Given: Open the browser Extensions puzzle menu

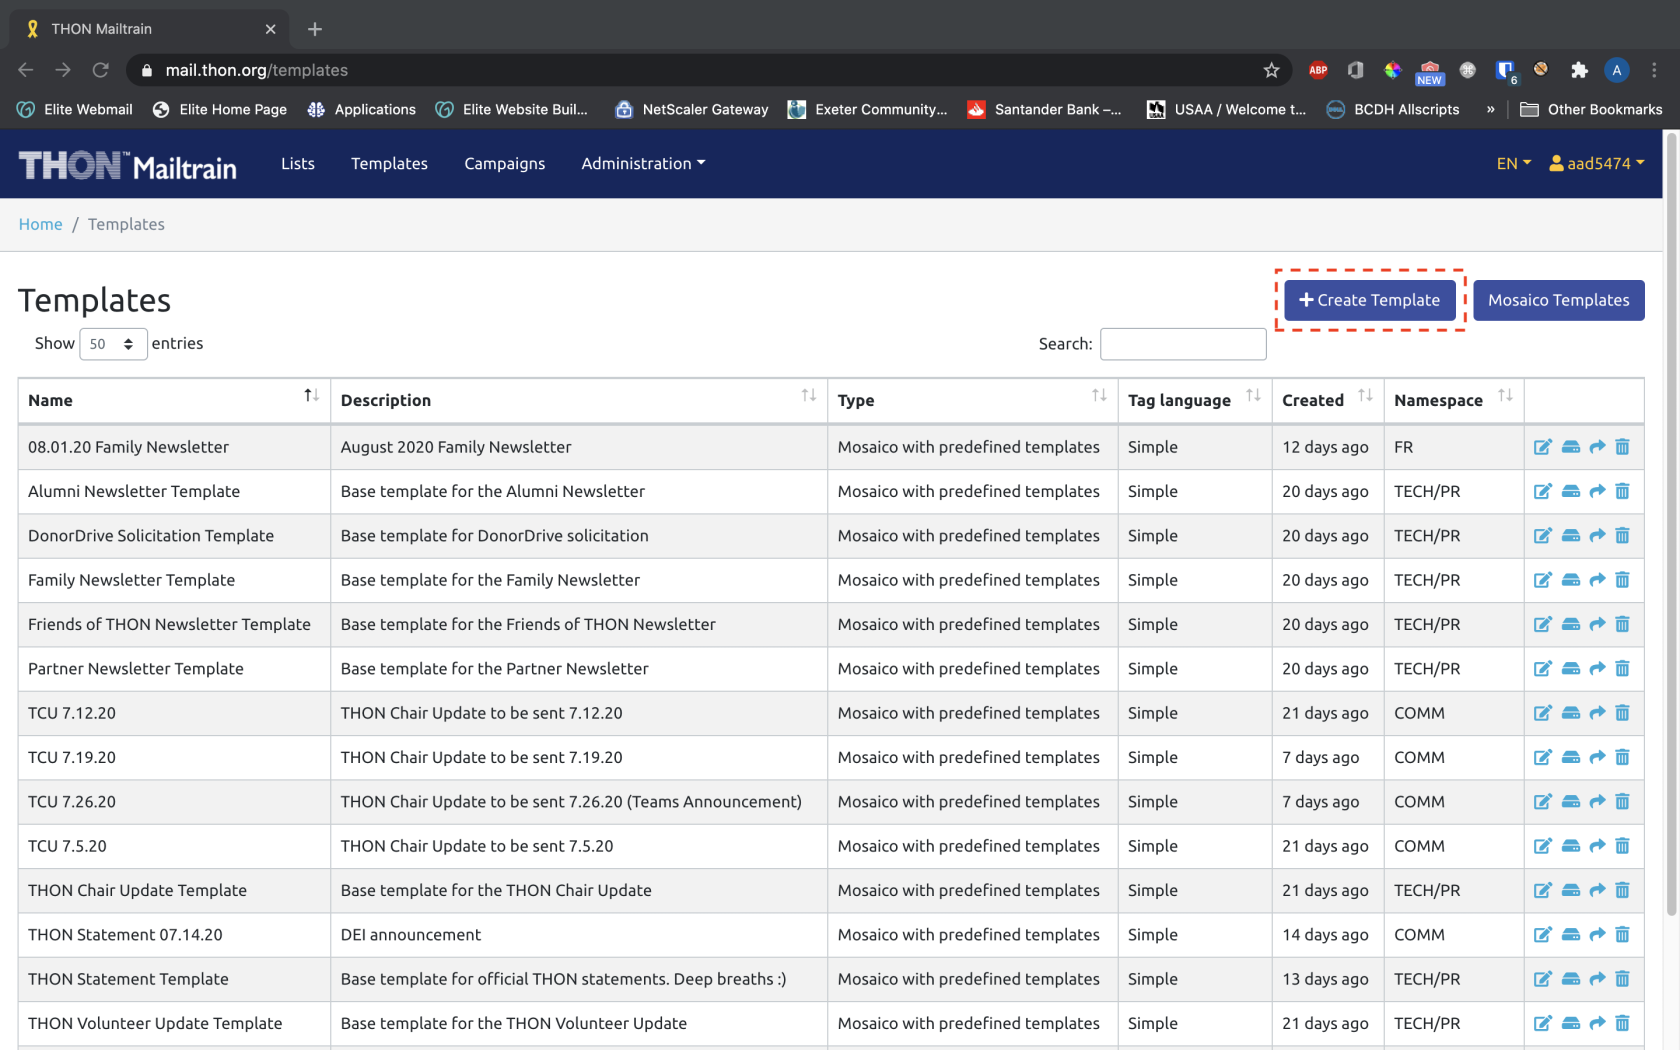Looking at the screenshot, I should point(1579,70).
